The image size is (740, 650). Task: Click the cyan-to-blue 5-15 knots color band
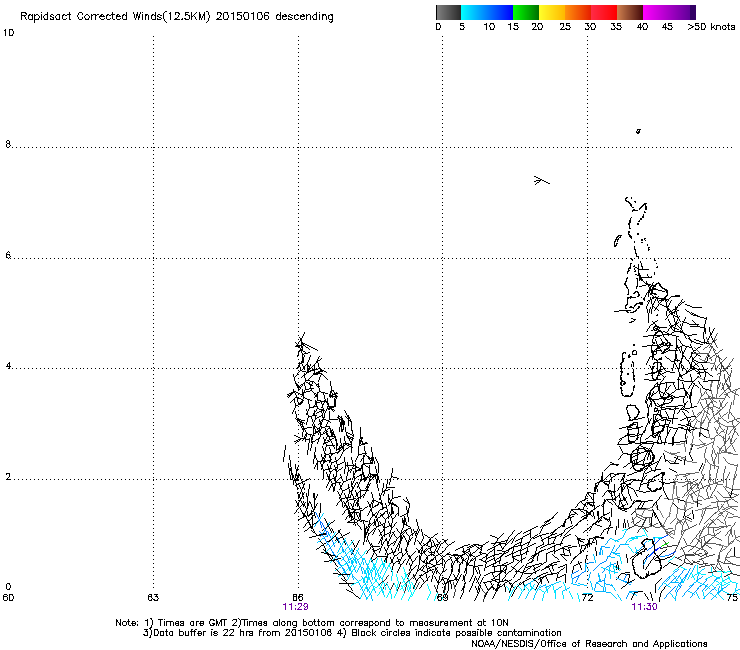point(487,12)
